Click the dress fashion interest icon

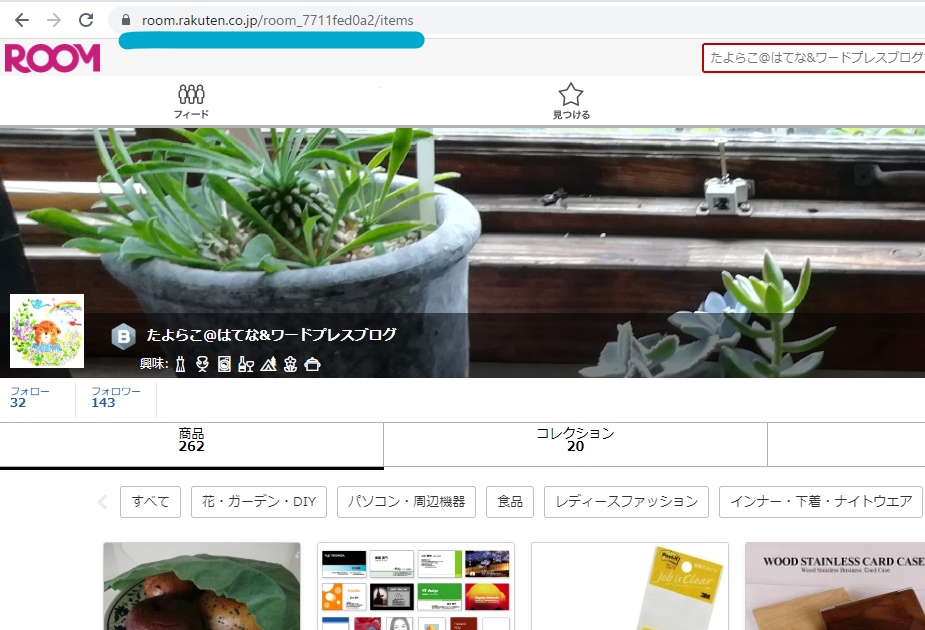point(181,364)
